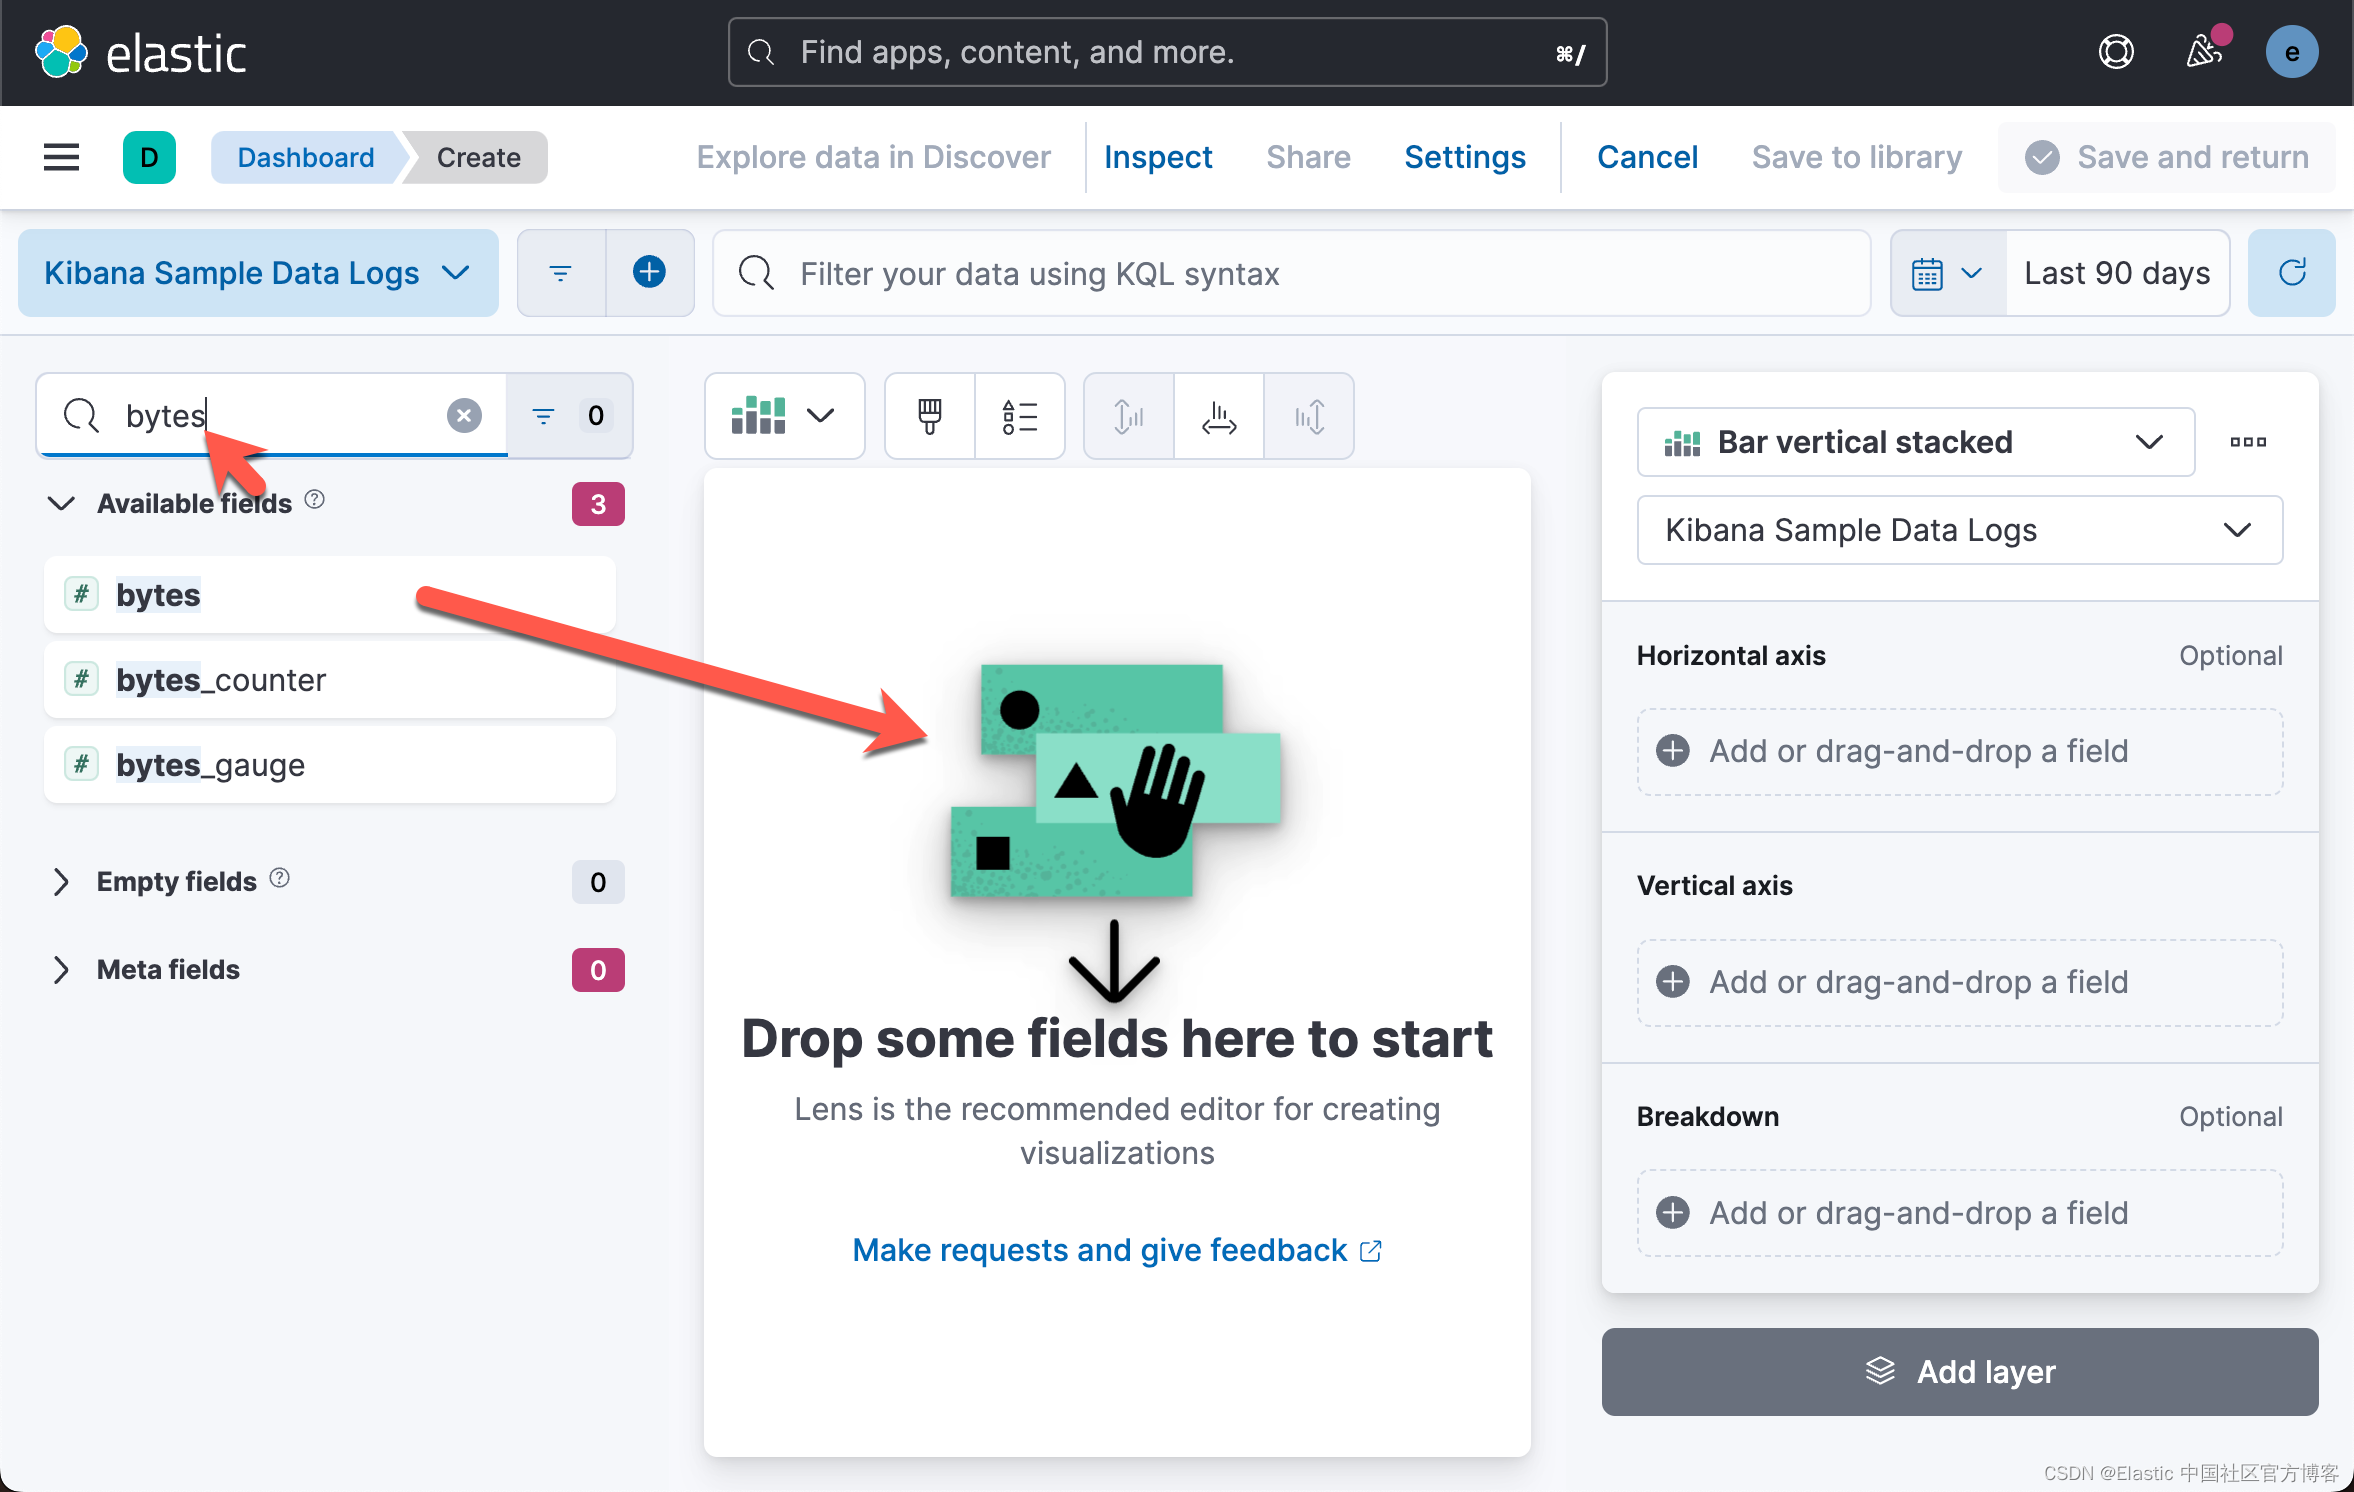Open the Inspect menu item

pyautogui.click(x=1158, y=157)
